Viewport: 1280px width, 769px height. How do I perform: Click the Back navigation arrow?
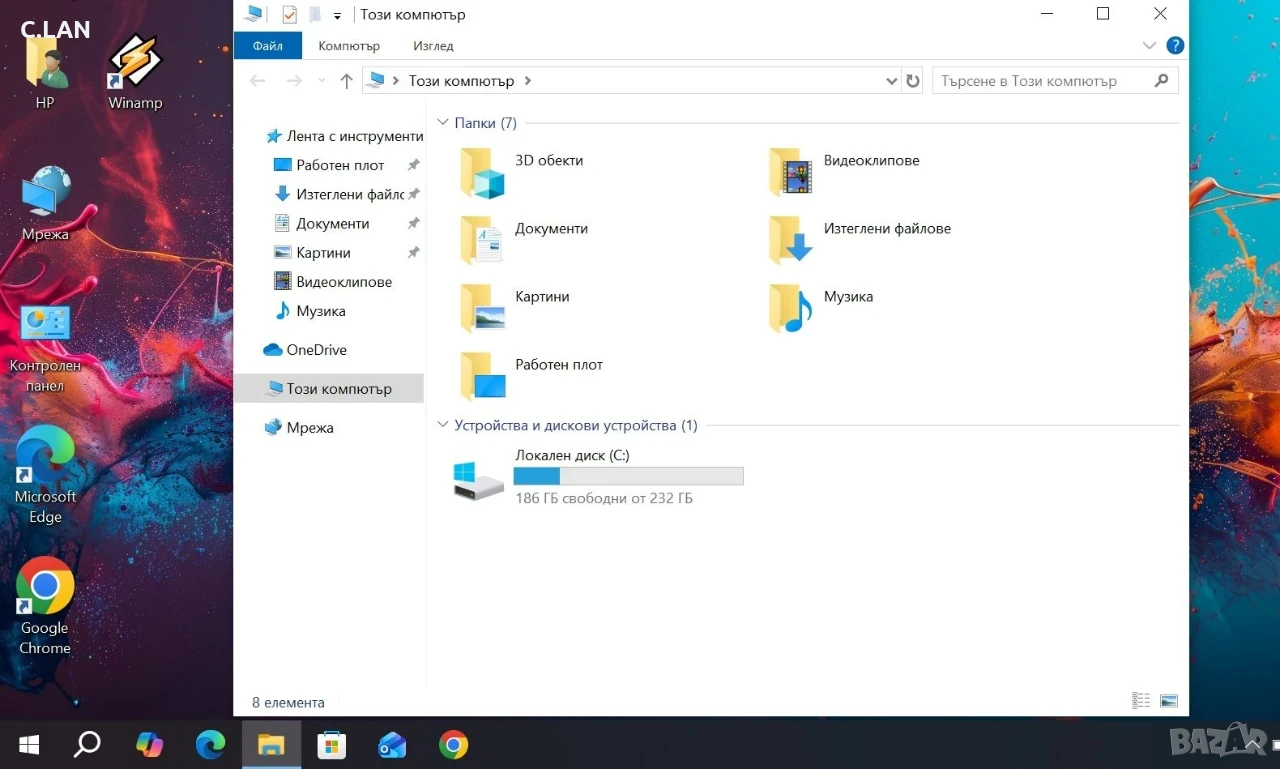coord(257,81)
